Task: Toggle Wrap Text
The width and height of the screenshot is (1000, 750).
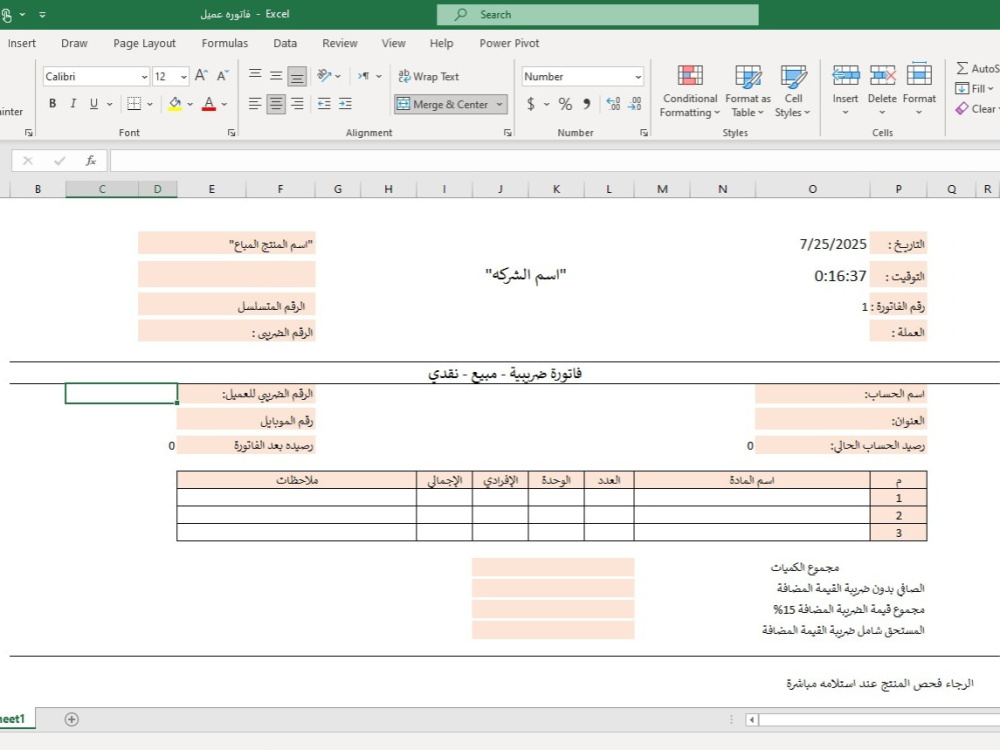Action: point(429,77)
